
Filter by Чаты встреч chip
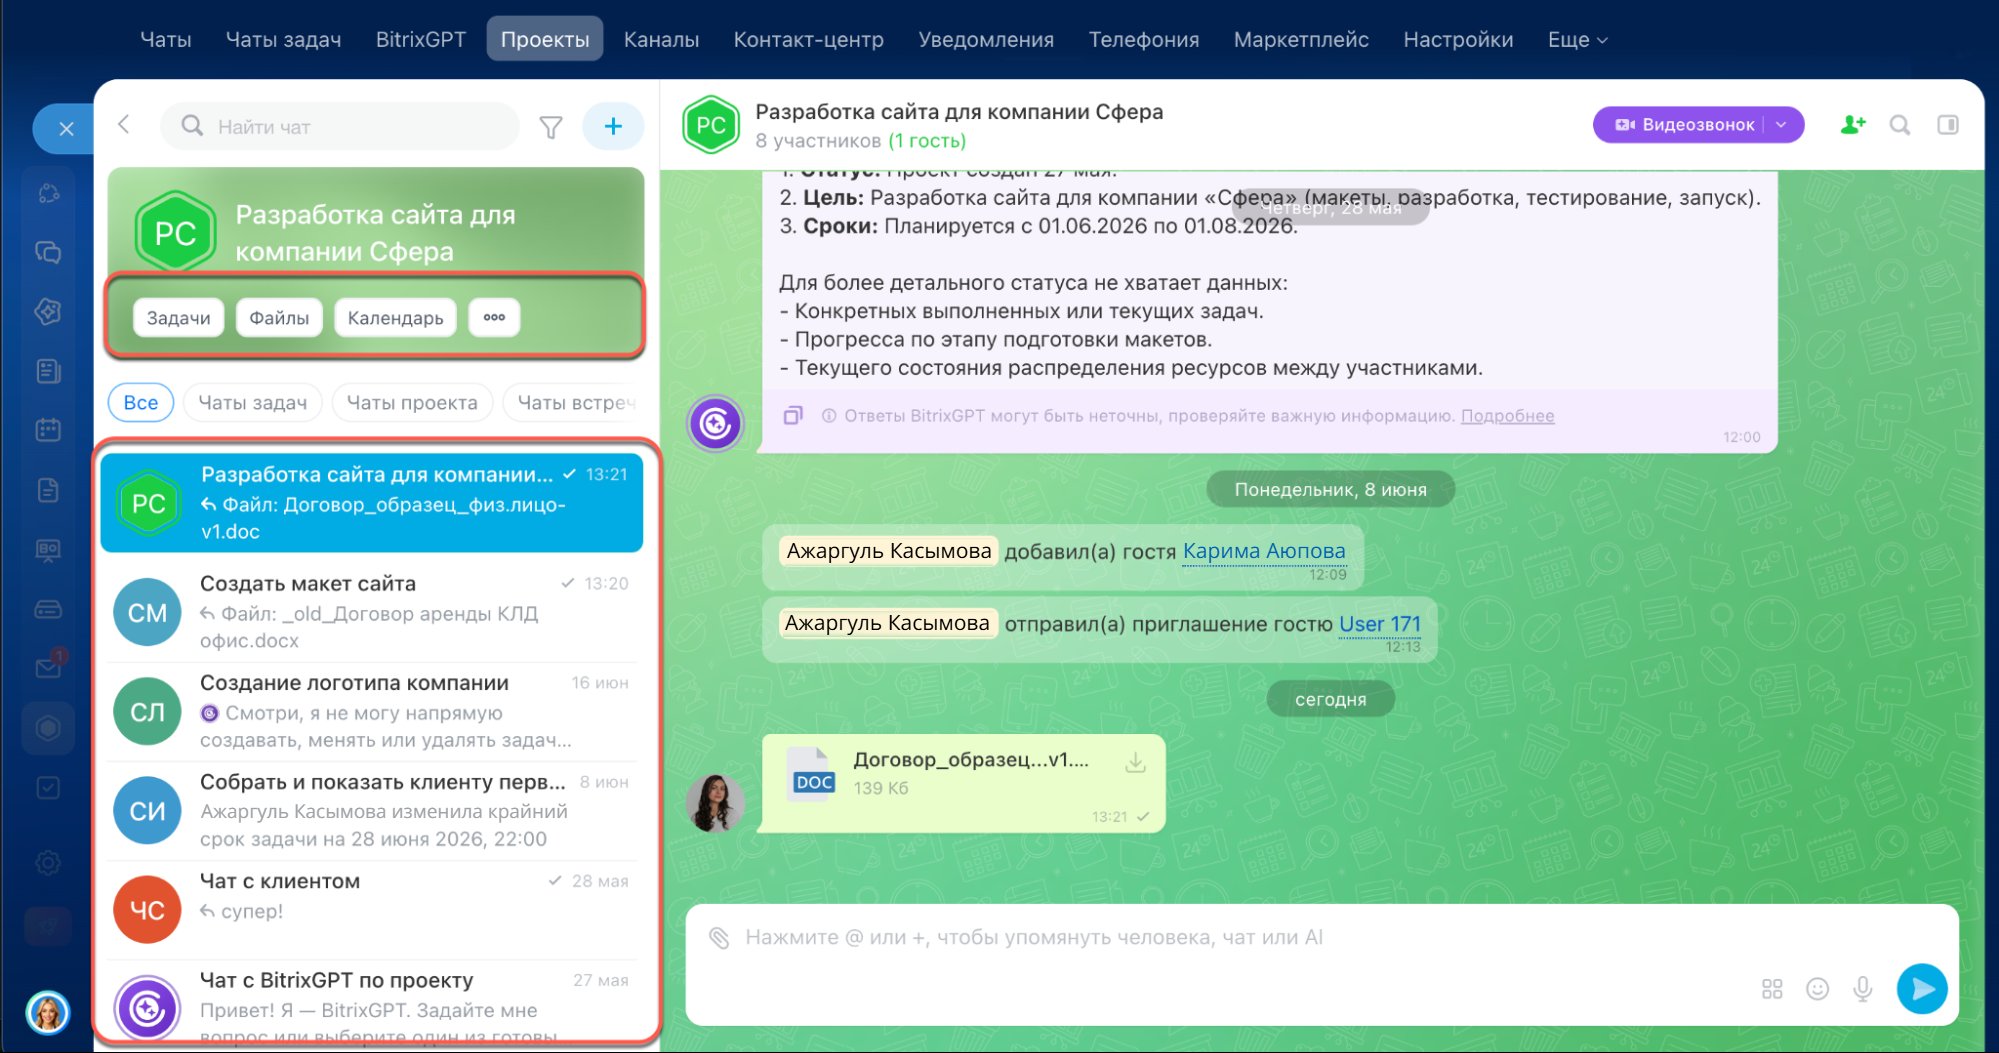click(x=574, y=402)
